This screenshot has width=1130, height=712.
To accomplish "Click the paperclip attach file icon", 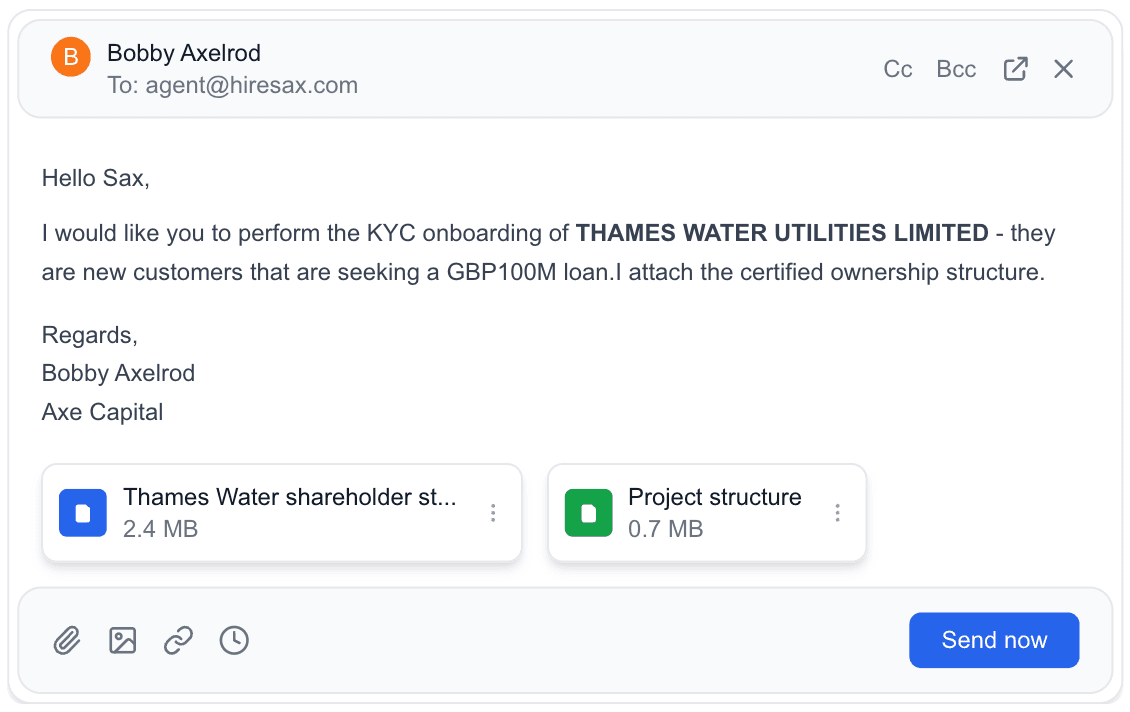I will 67,641.
